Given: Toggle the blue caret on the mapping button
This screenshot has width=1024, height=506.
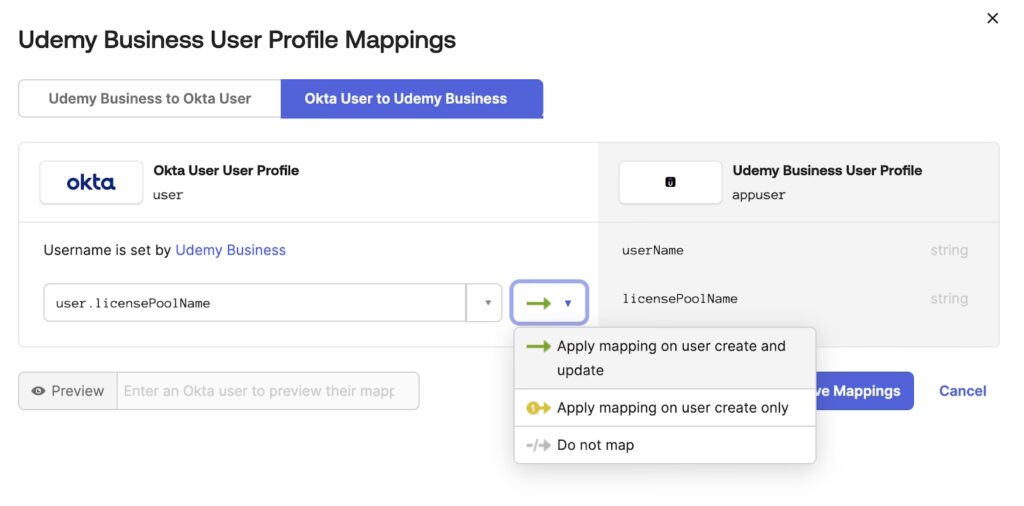Looking at the screenshot, I should [x=568, y=303].
